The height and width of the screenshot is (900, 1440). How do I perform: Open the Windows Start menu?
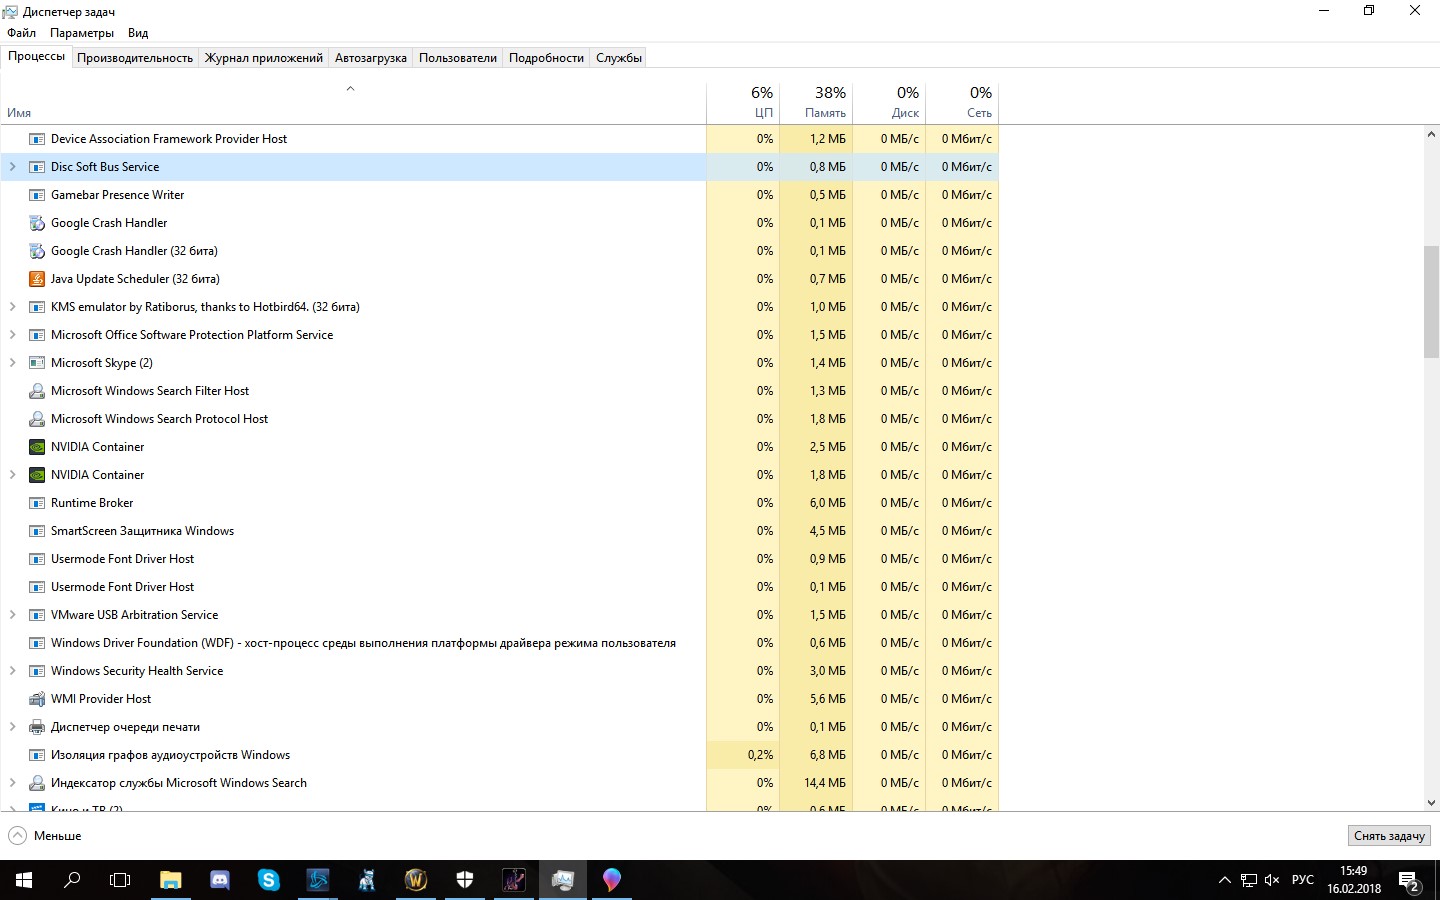24,880
